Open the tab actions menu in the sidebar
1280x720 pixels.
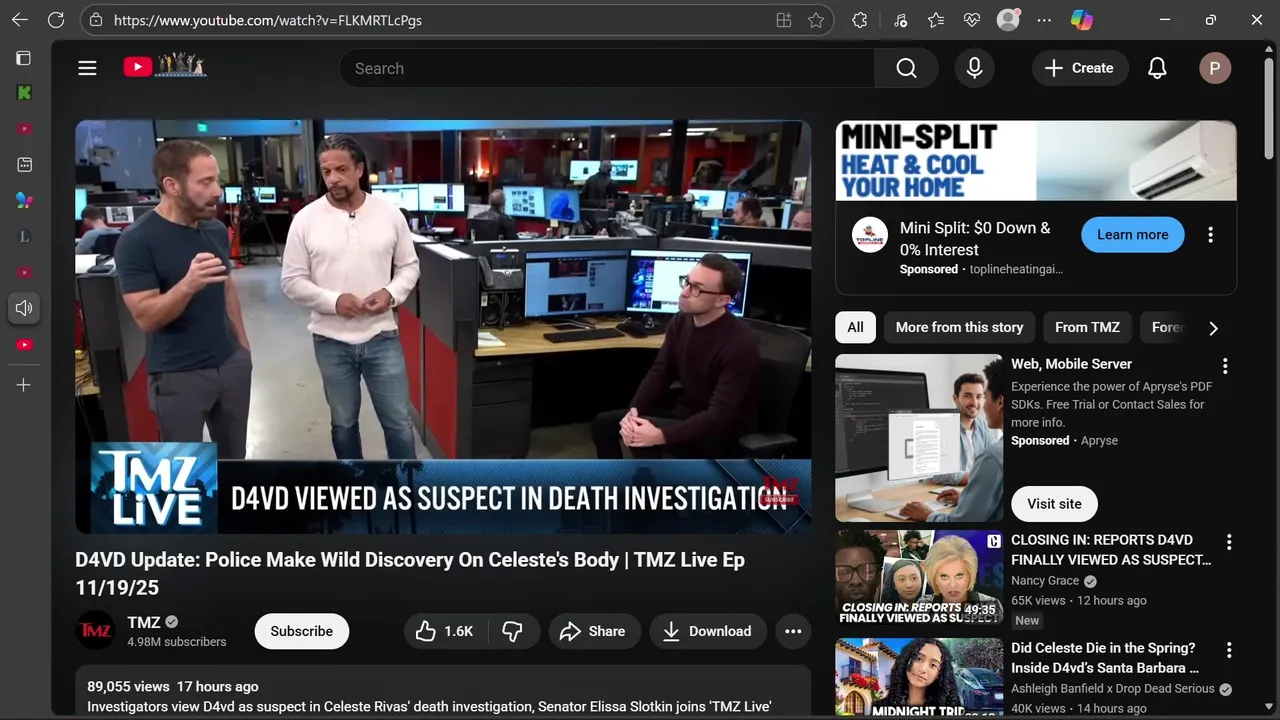pyautogui.click(x=24, y=58)
